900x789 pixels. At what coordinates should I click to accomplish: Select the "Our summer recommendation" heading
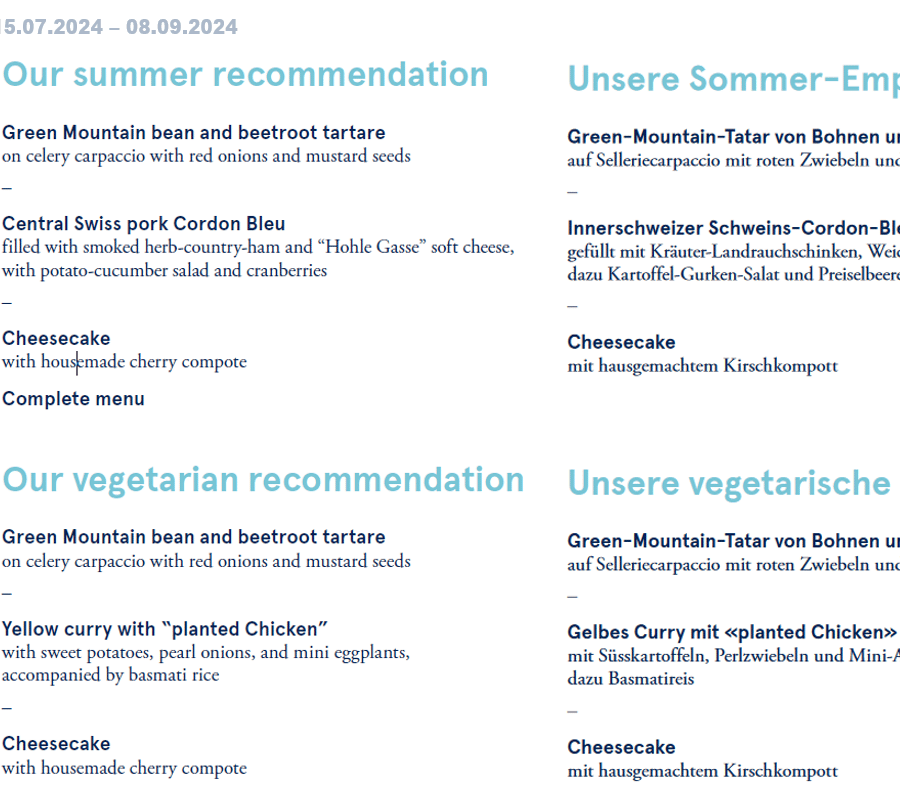(x=245, y=75)
